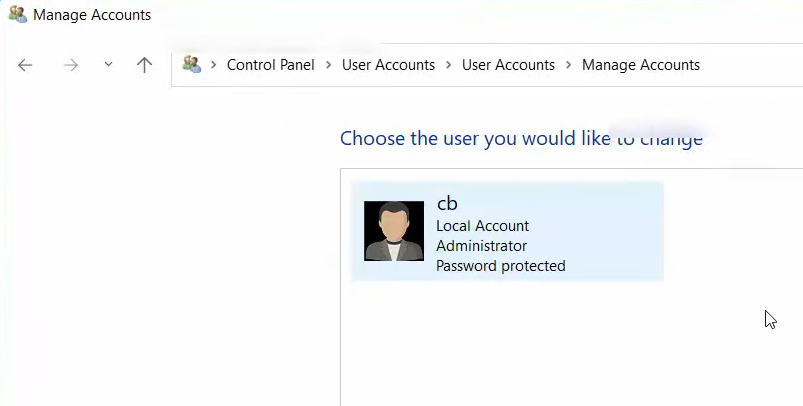
Task: Expand the chevron before Control Panel
Action: click(214, 65)
